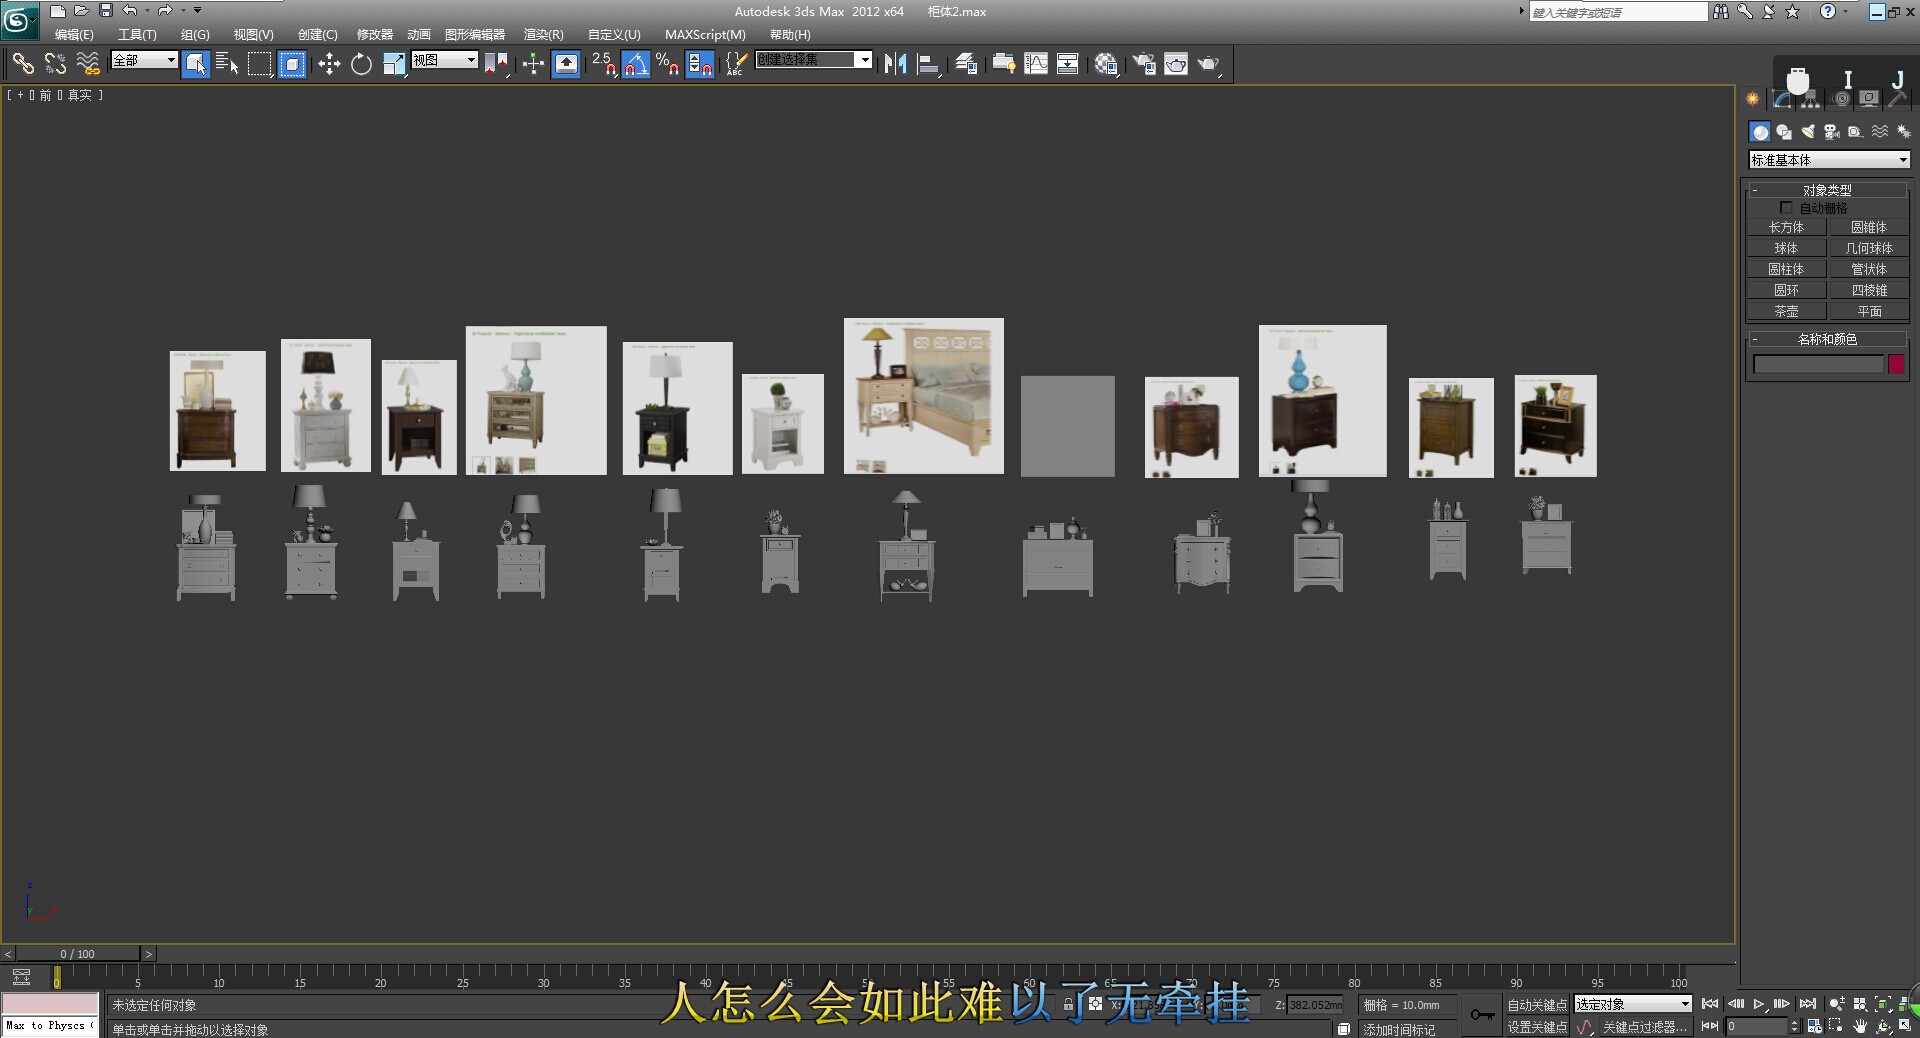Toggle Percent Snap
Viewport: 1920px width, 1038px height.
click(x=668, y=64)
